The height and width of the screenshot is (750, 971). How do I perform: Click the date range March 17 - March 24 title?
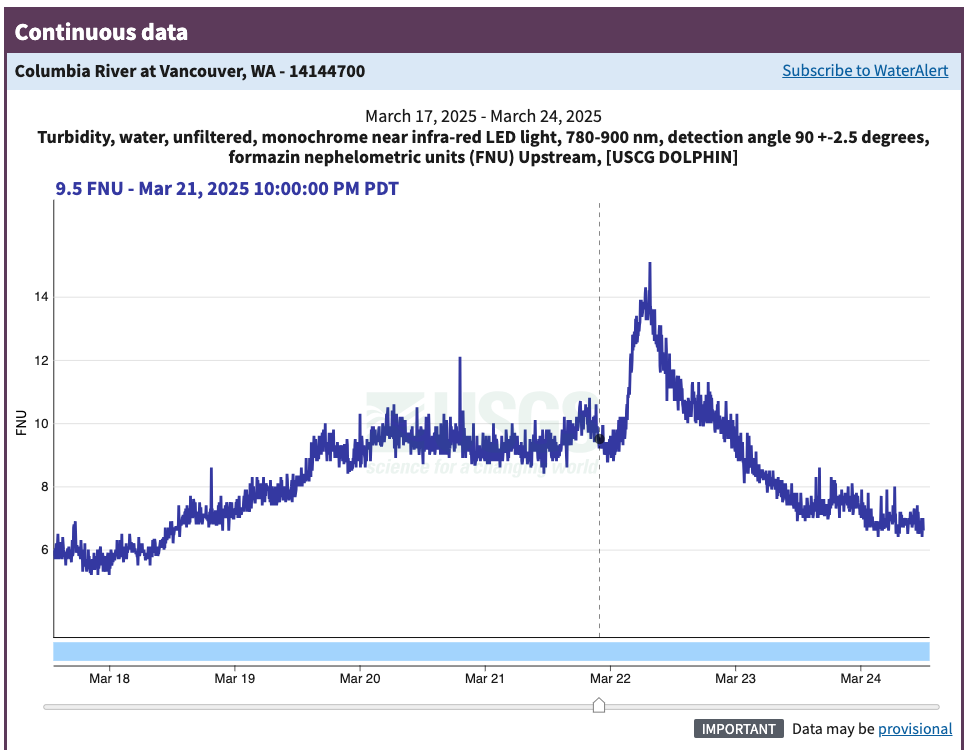483,116
